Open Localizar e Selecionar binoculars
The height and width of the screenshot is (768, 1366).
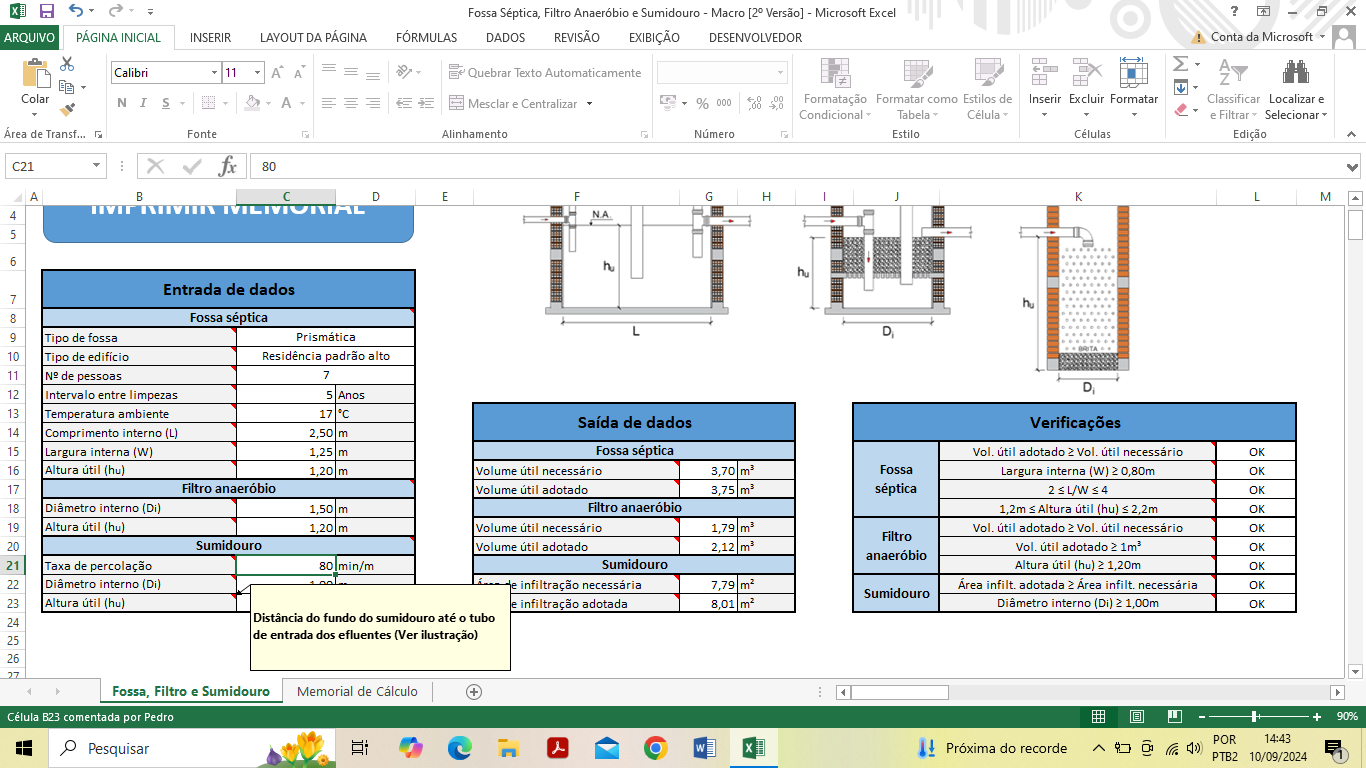pyautogui.click(x=1296, y=76)
